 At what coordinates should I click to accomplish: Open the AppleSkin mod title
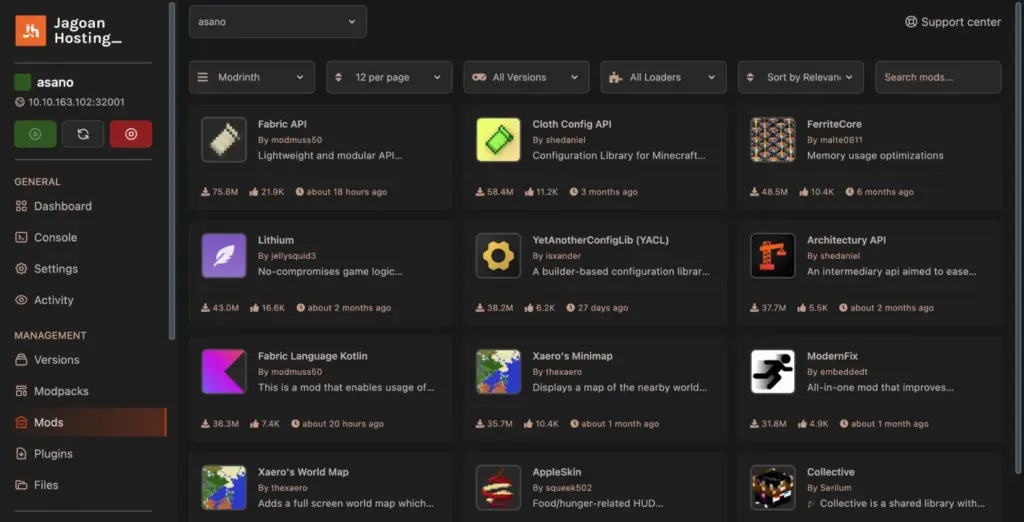(x=556, y=472)
